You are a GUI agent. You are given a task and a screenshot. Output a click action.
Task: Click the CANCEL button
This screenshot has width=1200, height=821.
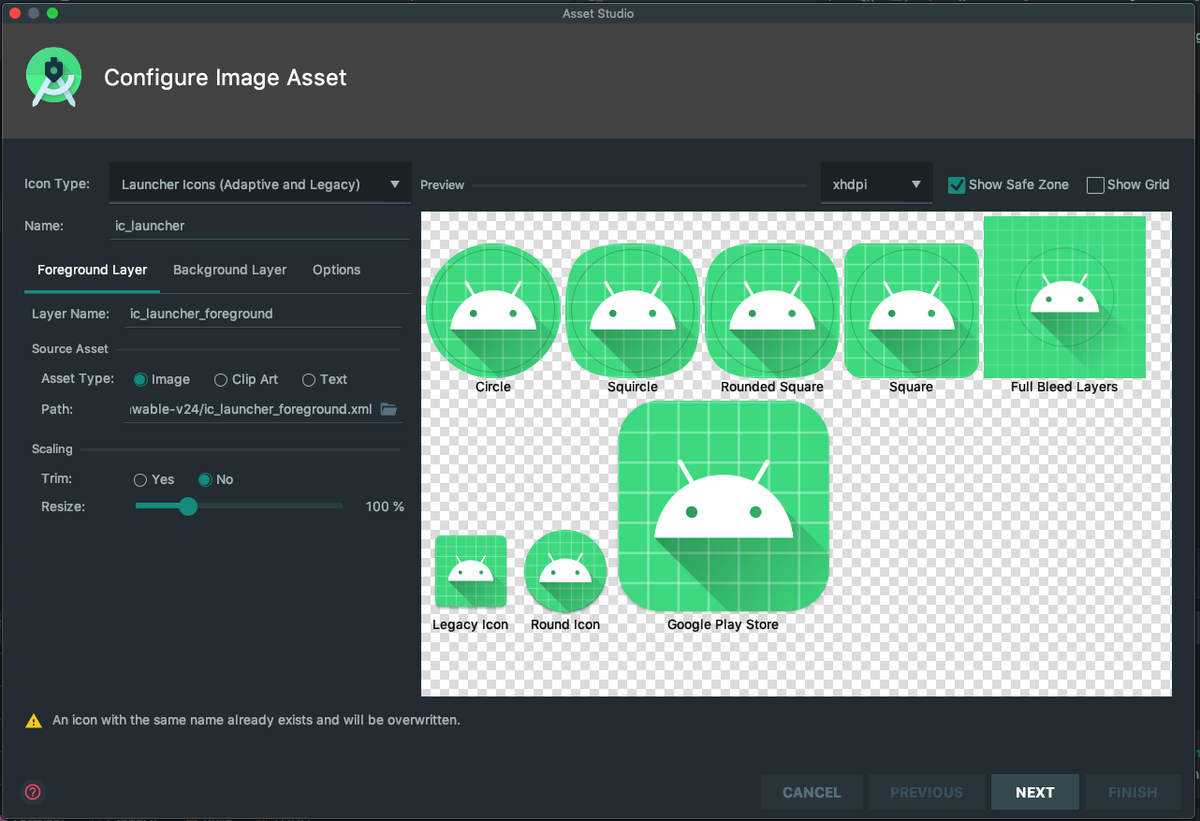point(811,792)
